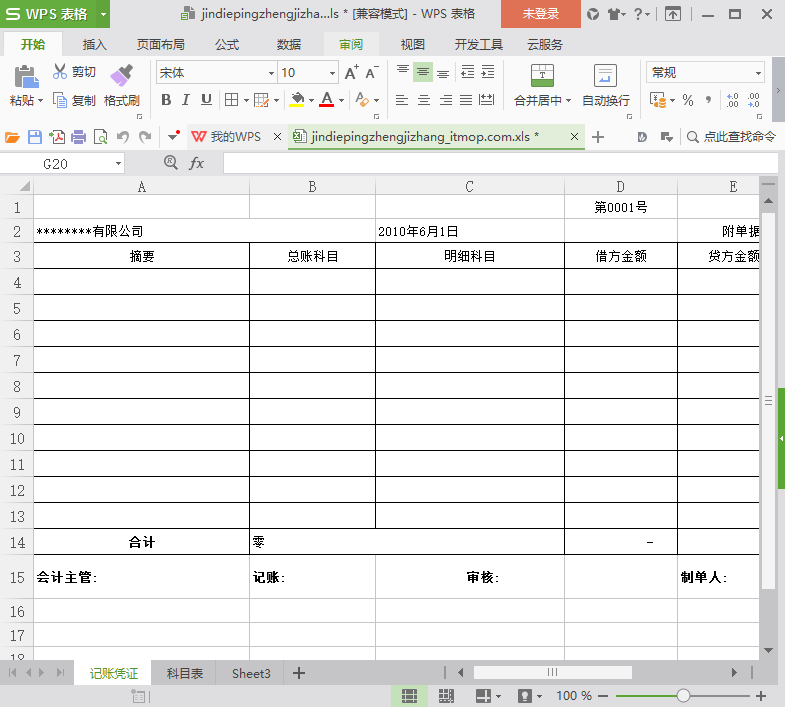
Task: Switch to the 数据 tab
Action: (x=289, y=45)
